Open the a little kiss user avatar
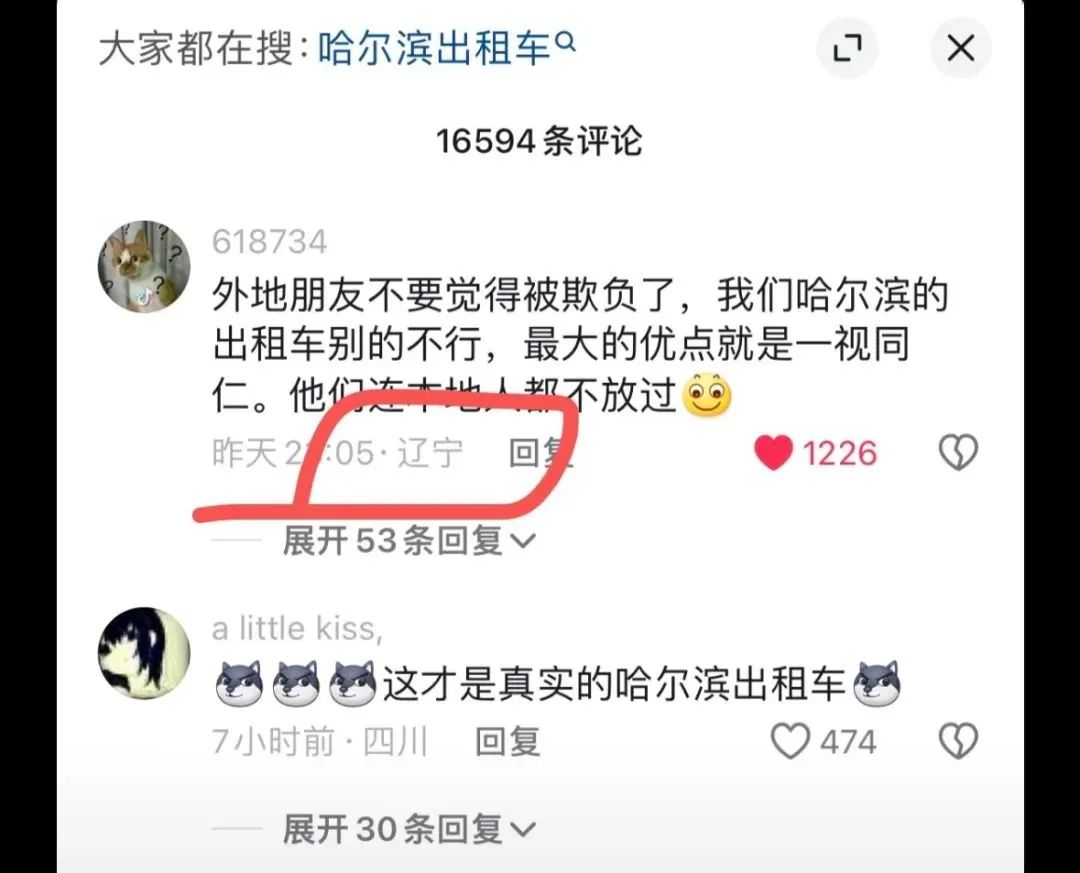 pyautogui.click(x=144, y=653)
